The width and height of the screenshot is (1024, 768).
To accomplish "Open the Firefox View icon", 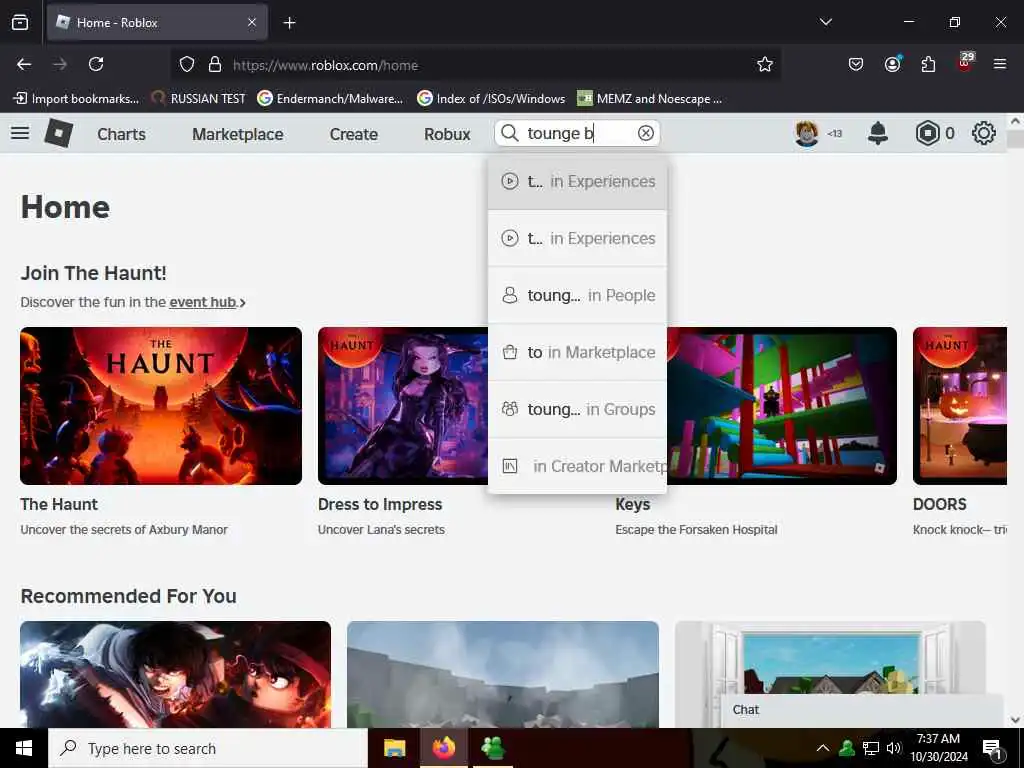I will tap(20, 23).
